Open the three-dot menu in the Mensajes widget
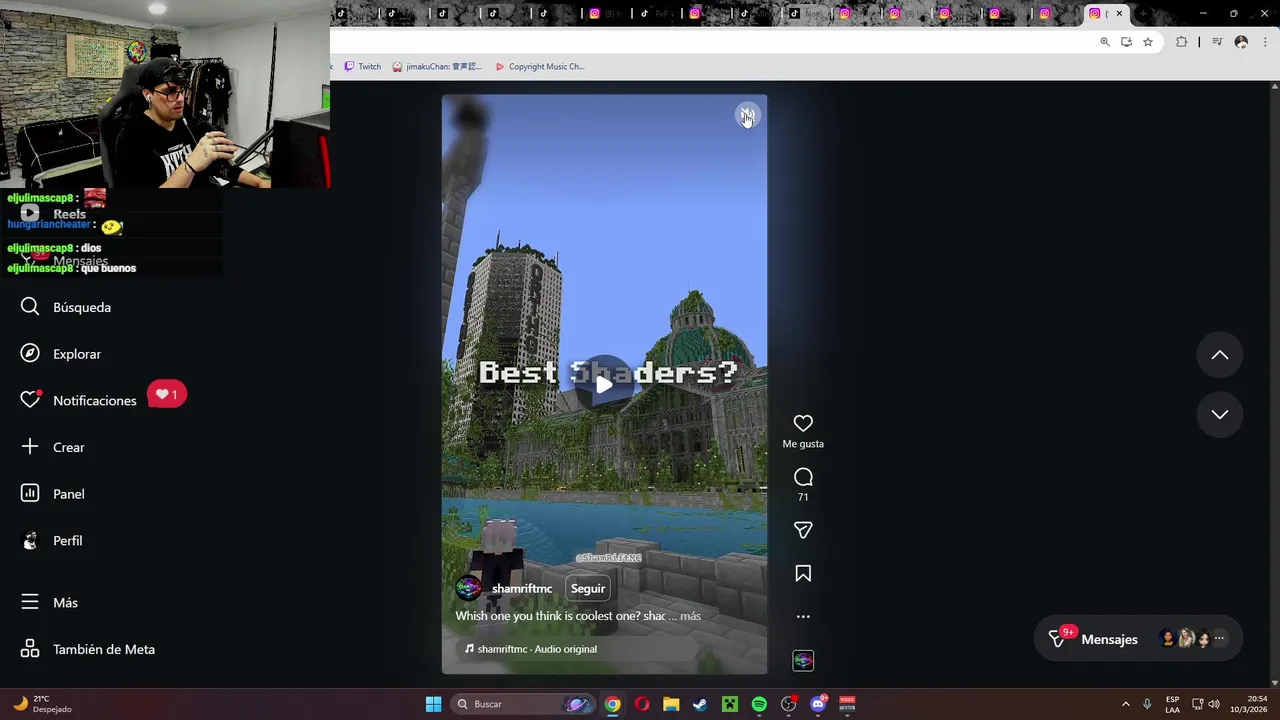This screenshot has height=720, width=1280. click(1219, 638)
